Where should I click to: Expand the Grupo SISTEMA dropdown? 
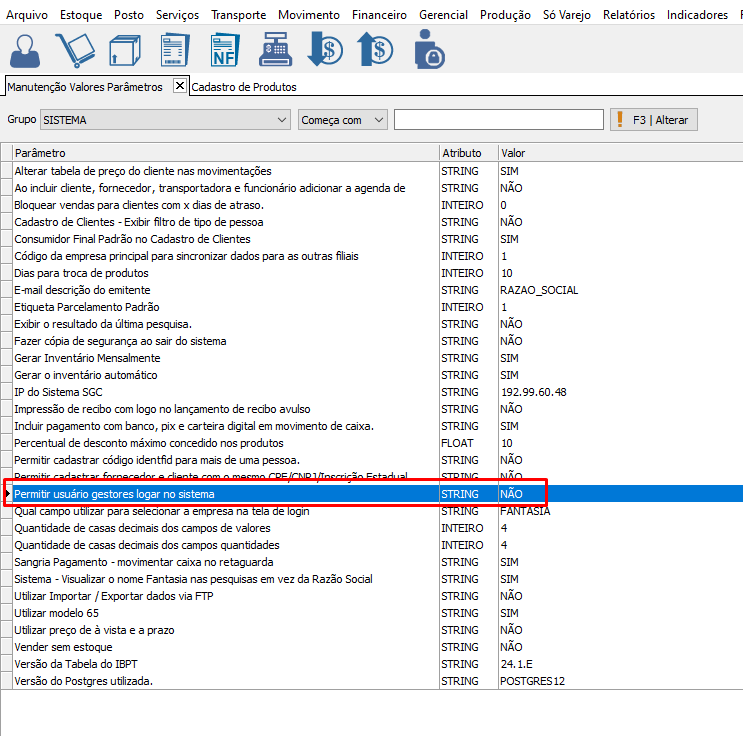(x=280, y=120)
